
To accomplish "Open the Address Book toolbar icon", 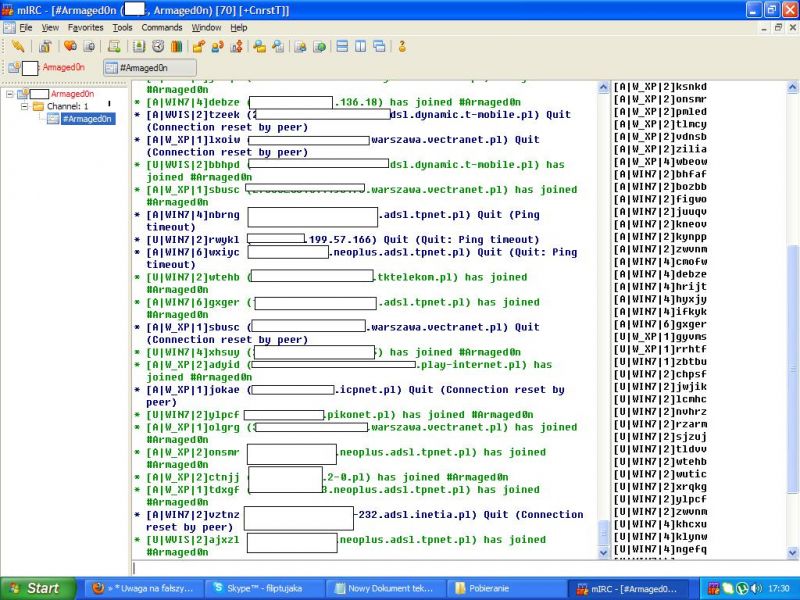I will click(x=139, y=47).
